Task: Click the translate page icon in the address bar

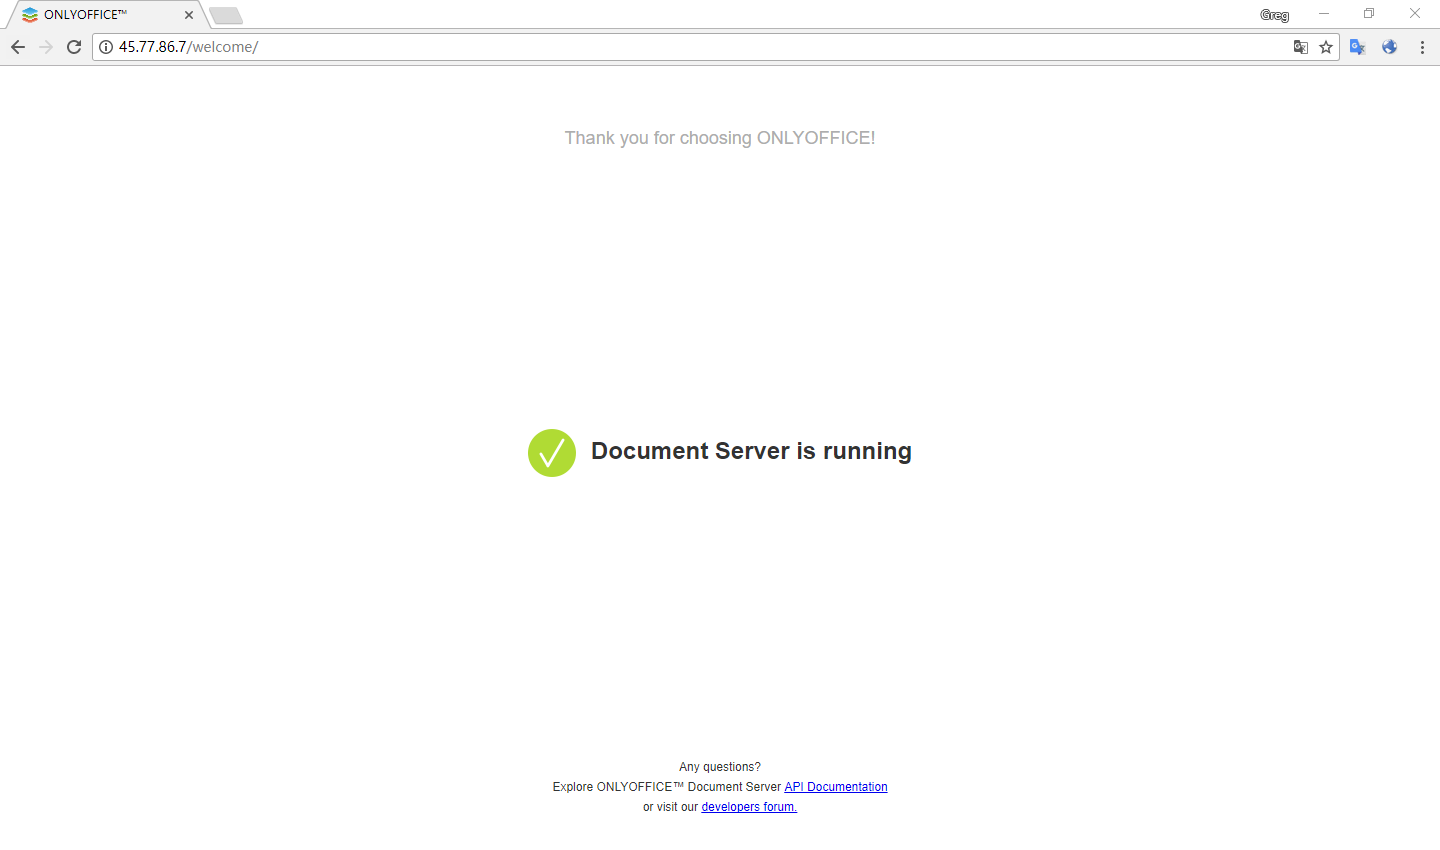Action: [1300, 47]
